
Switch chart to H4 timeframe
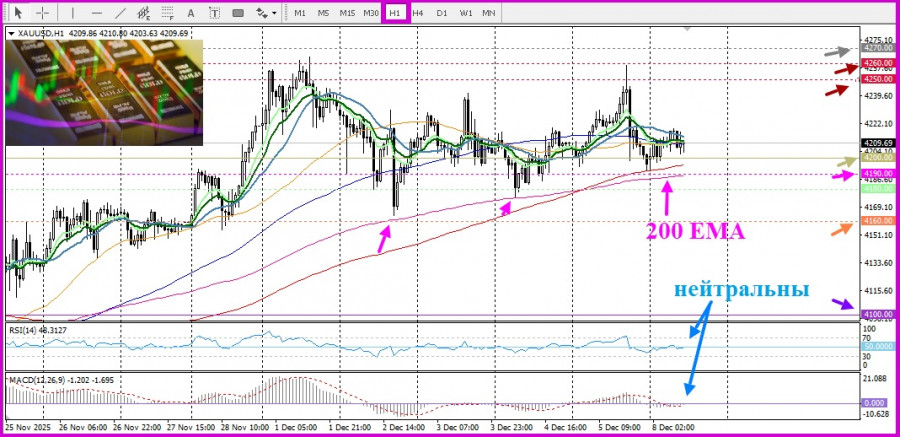418,13
